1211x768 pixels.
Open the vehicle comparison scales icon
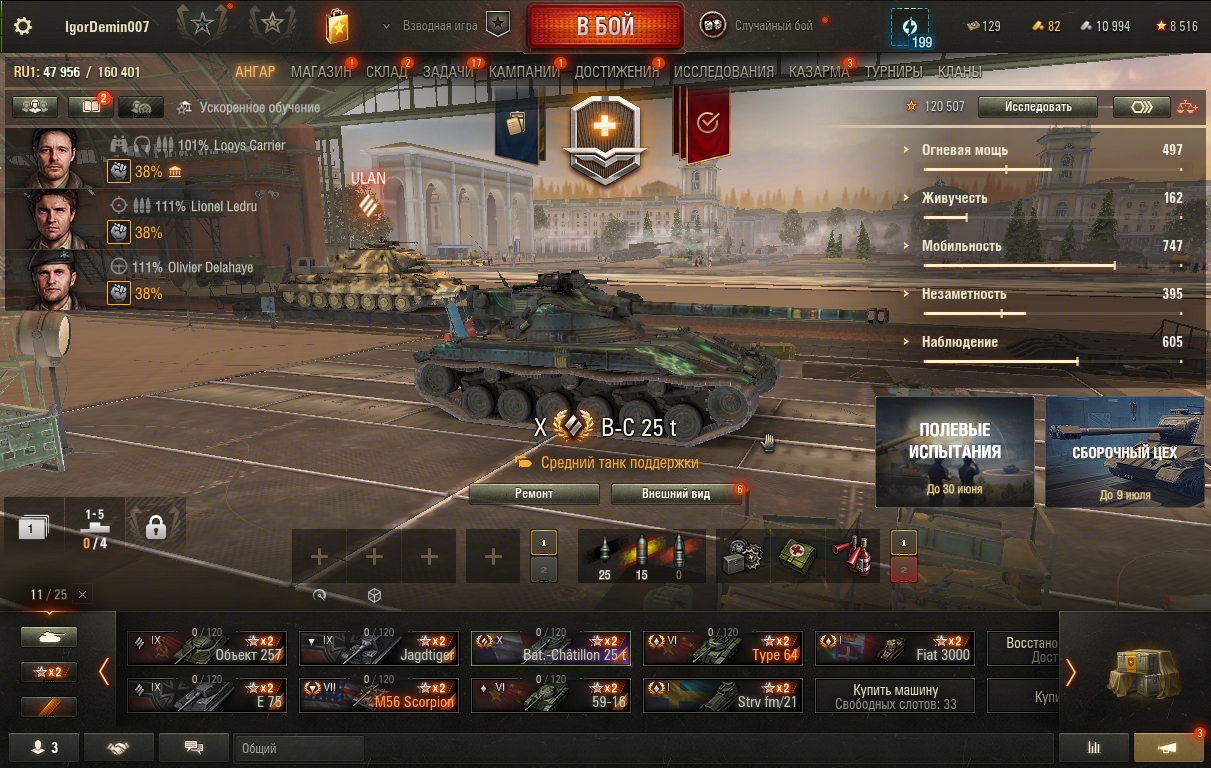pos(1187,106)
